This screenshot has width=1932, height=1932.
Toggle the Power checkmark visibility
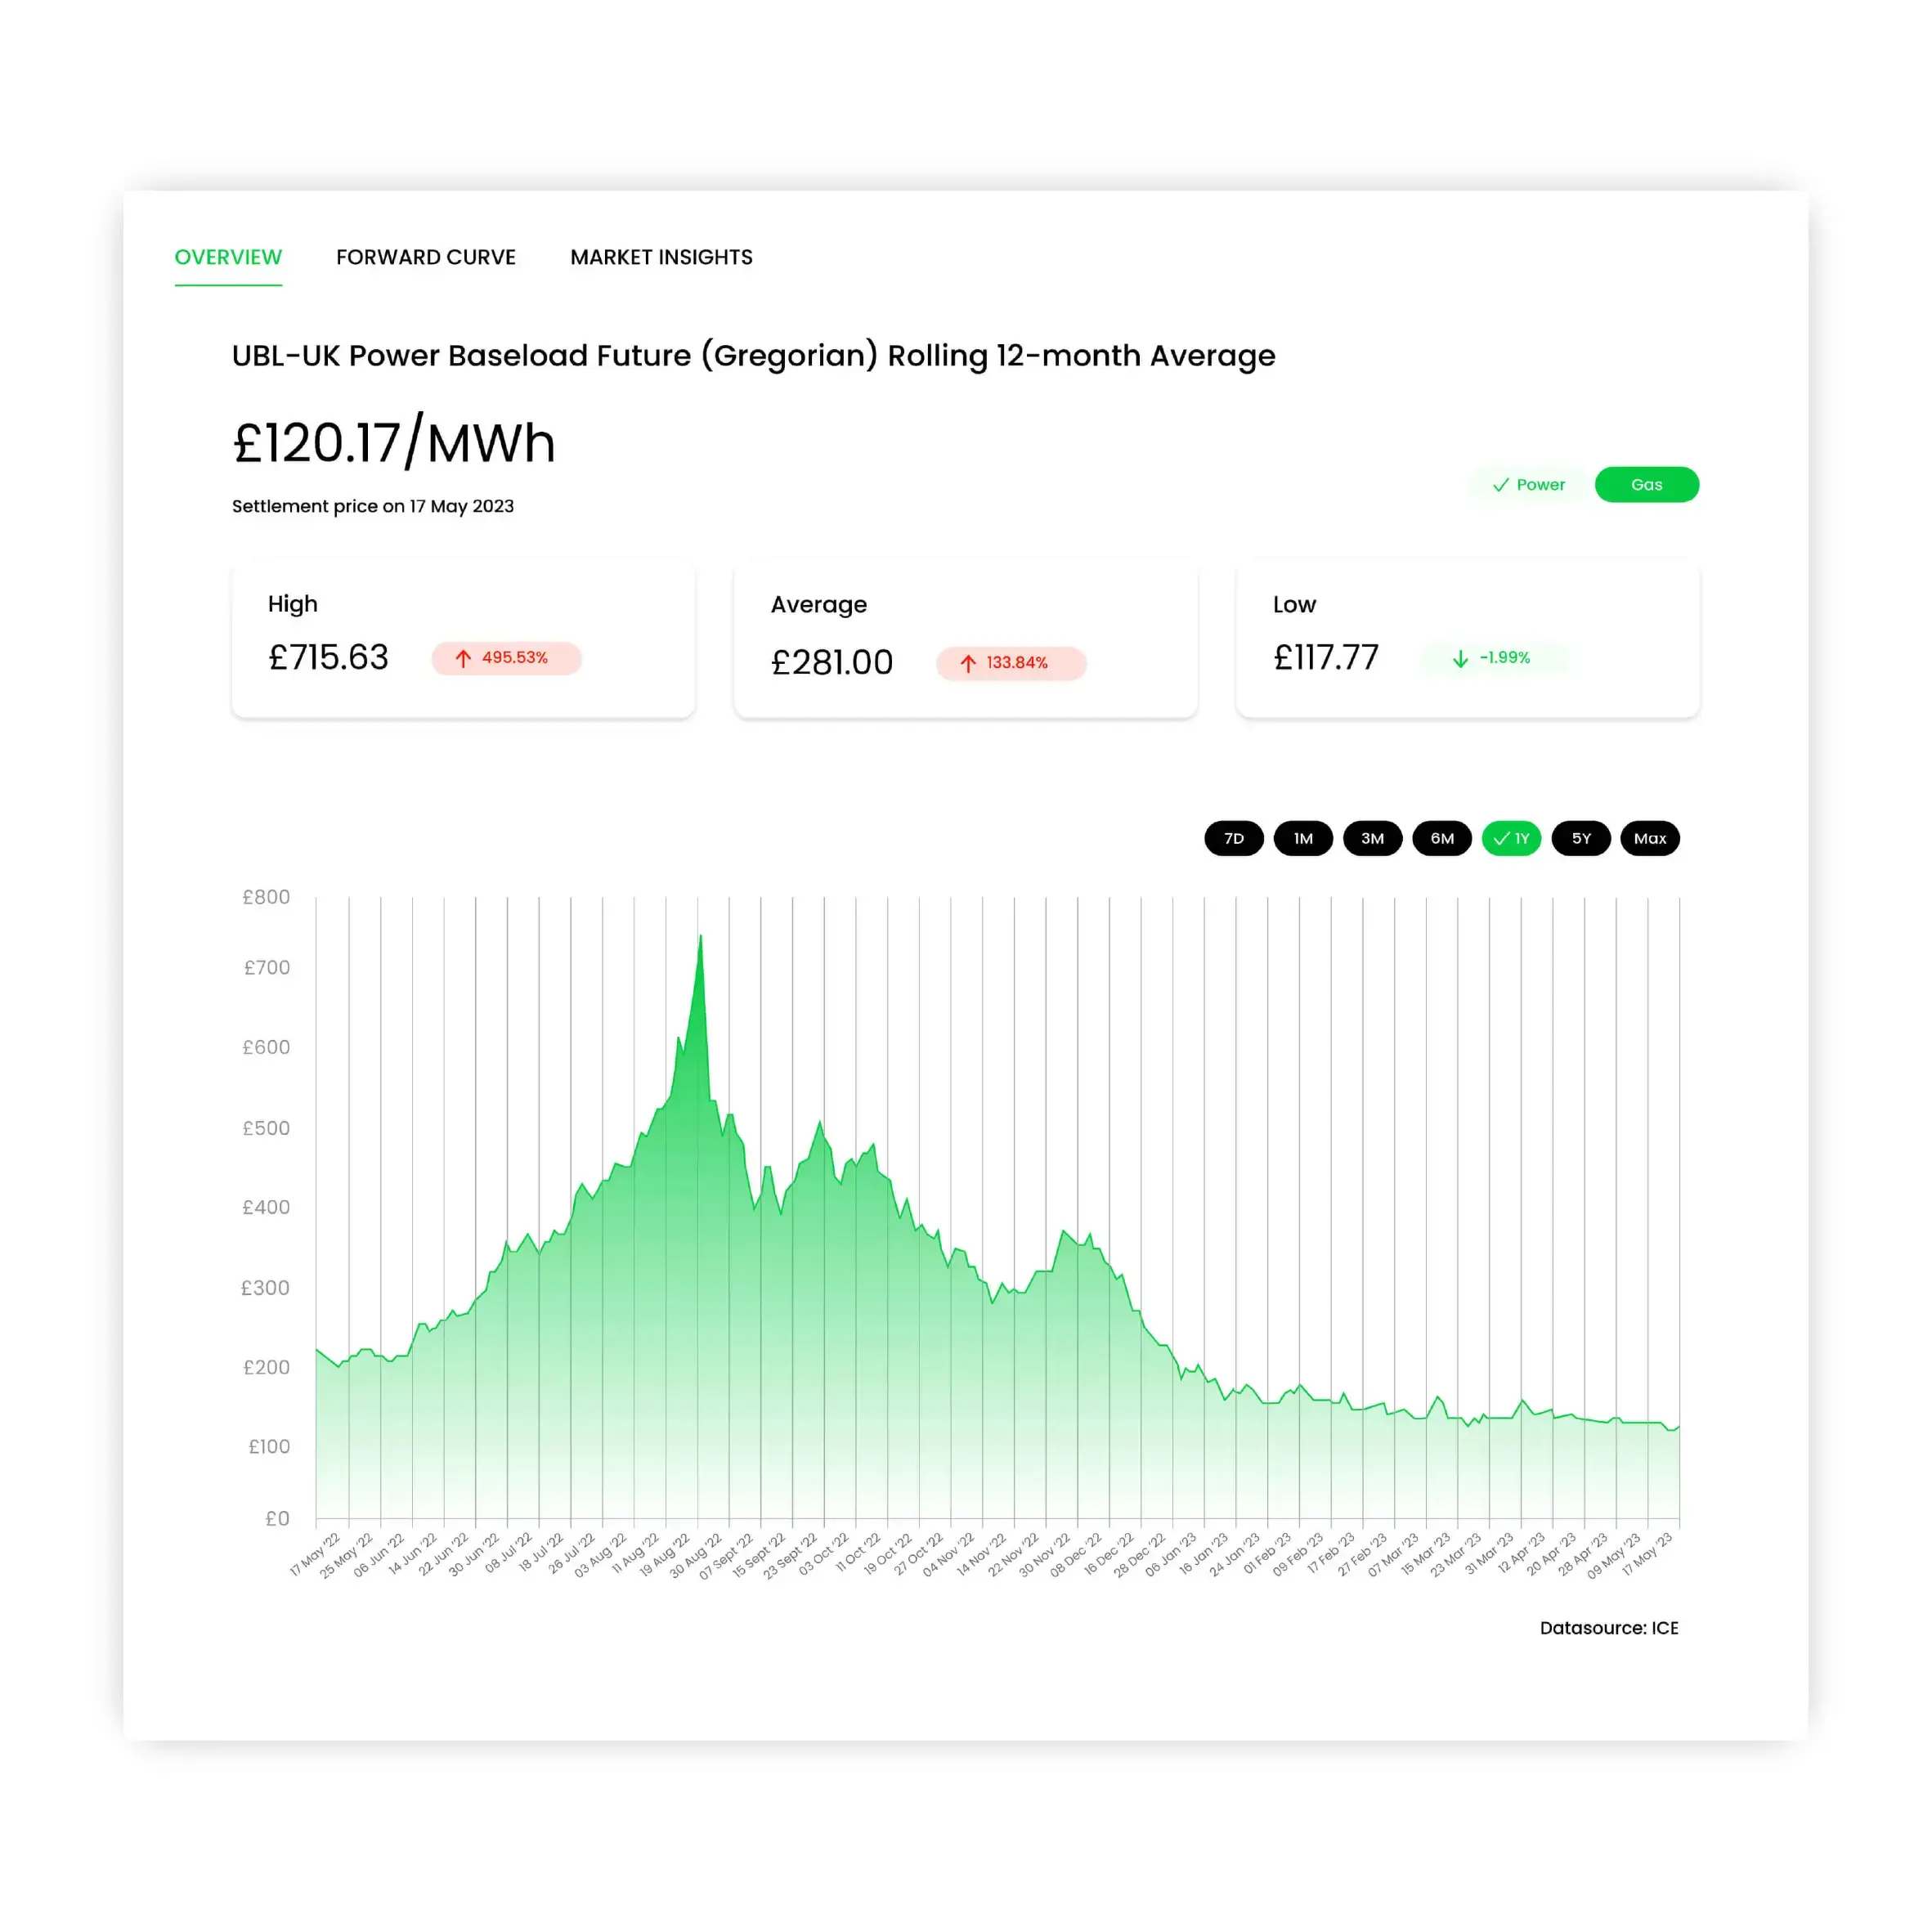click(x=1525, y=483)
